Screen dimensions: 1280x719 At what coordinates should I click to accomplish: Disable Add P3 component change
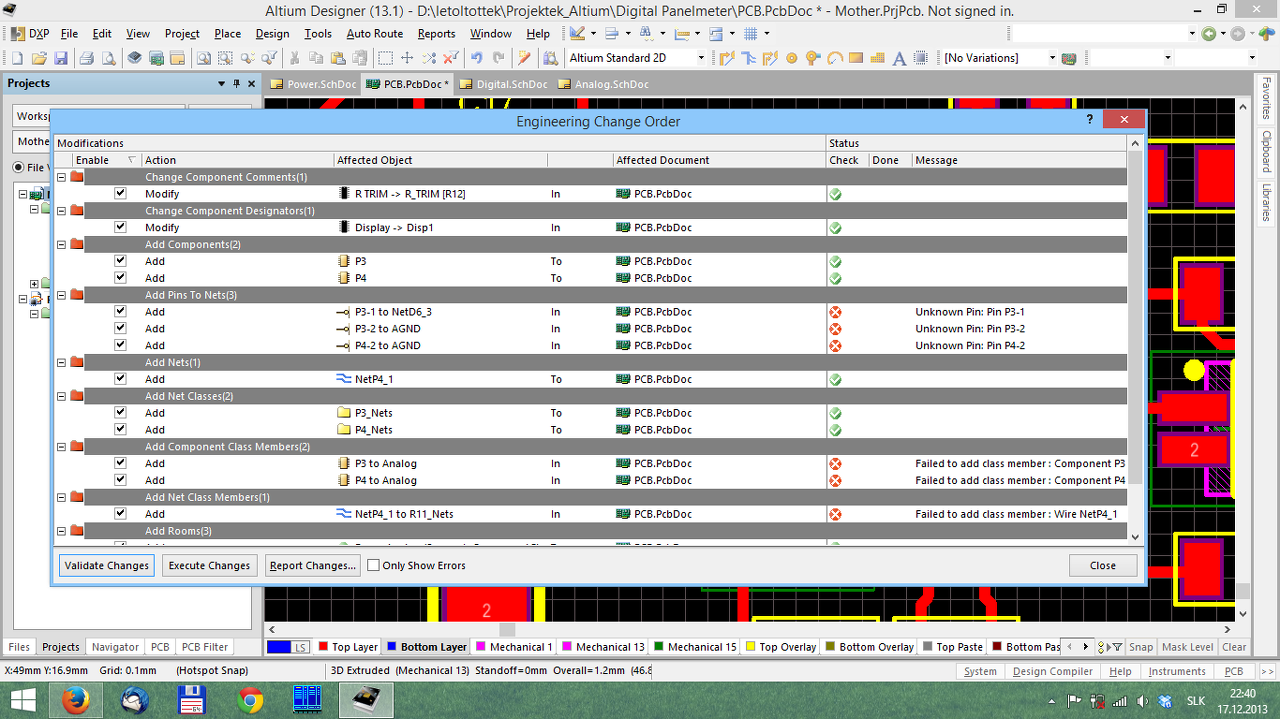(120, 261)
